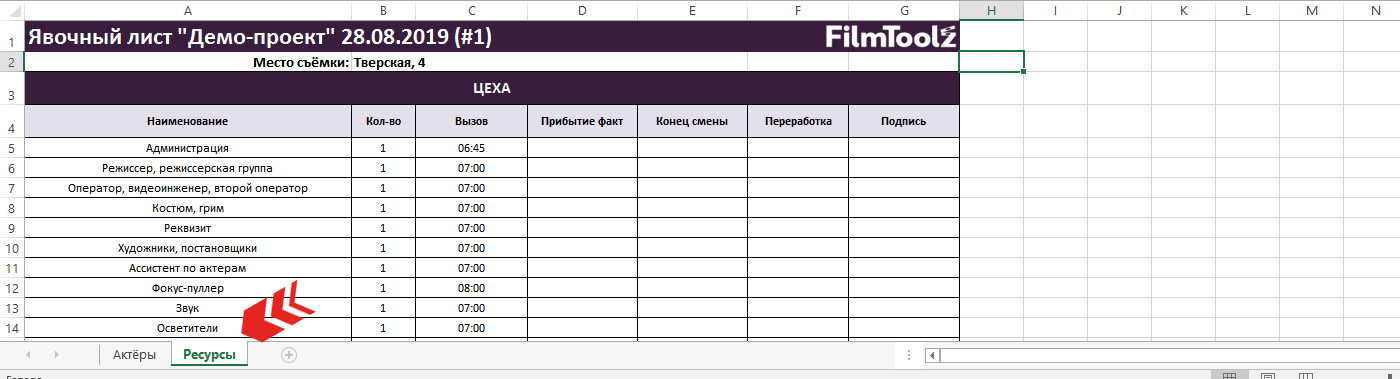Select column A header

pyautogui.click(x=188, y=10)
